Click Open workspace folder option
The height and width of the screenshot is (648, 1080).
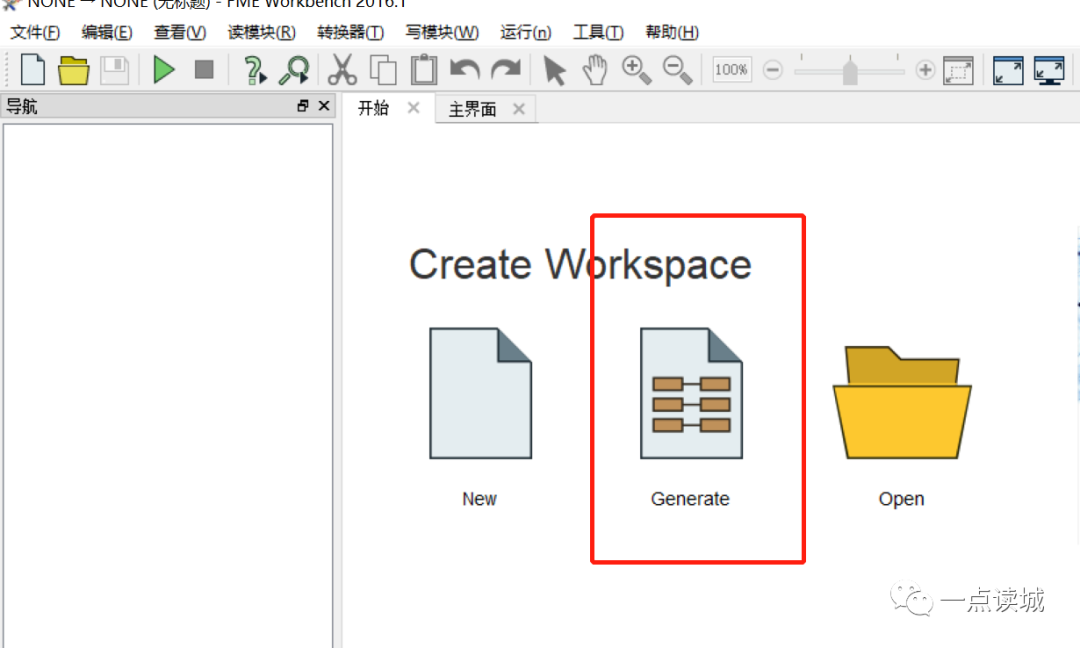(x=901, y=402)
